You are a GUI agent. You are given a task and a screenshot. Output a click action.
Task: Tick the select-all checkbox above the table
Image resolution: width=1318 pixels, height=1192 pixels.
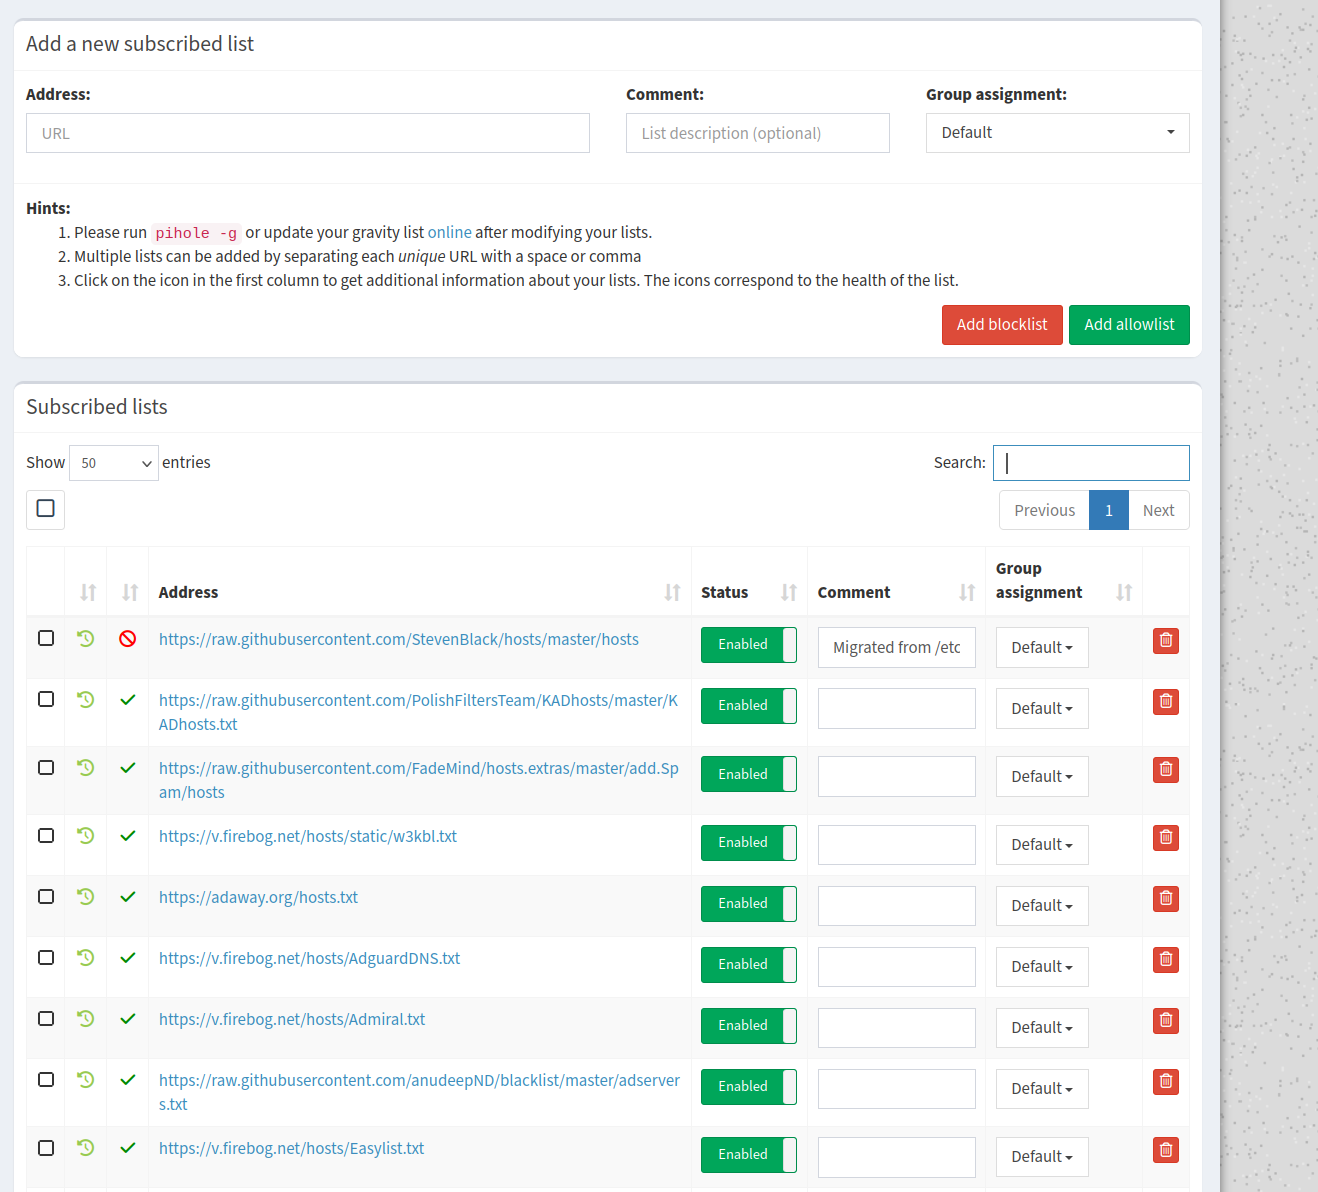(x=46, y=509)
